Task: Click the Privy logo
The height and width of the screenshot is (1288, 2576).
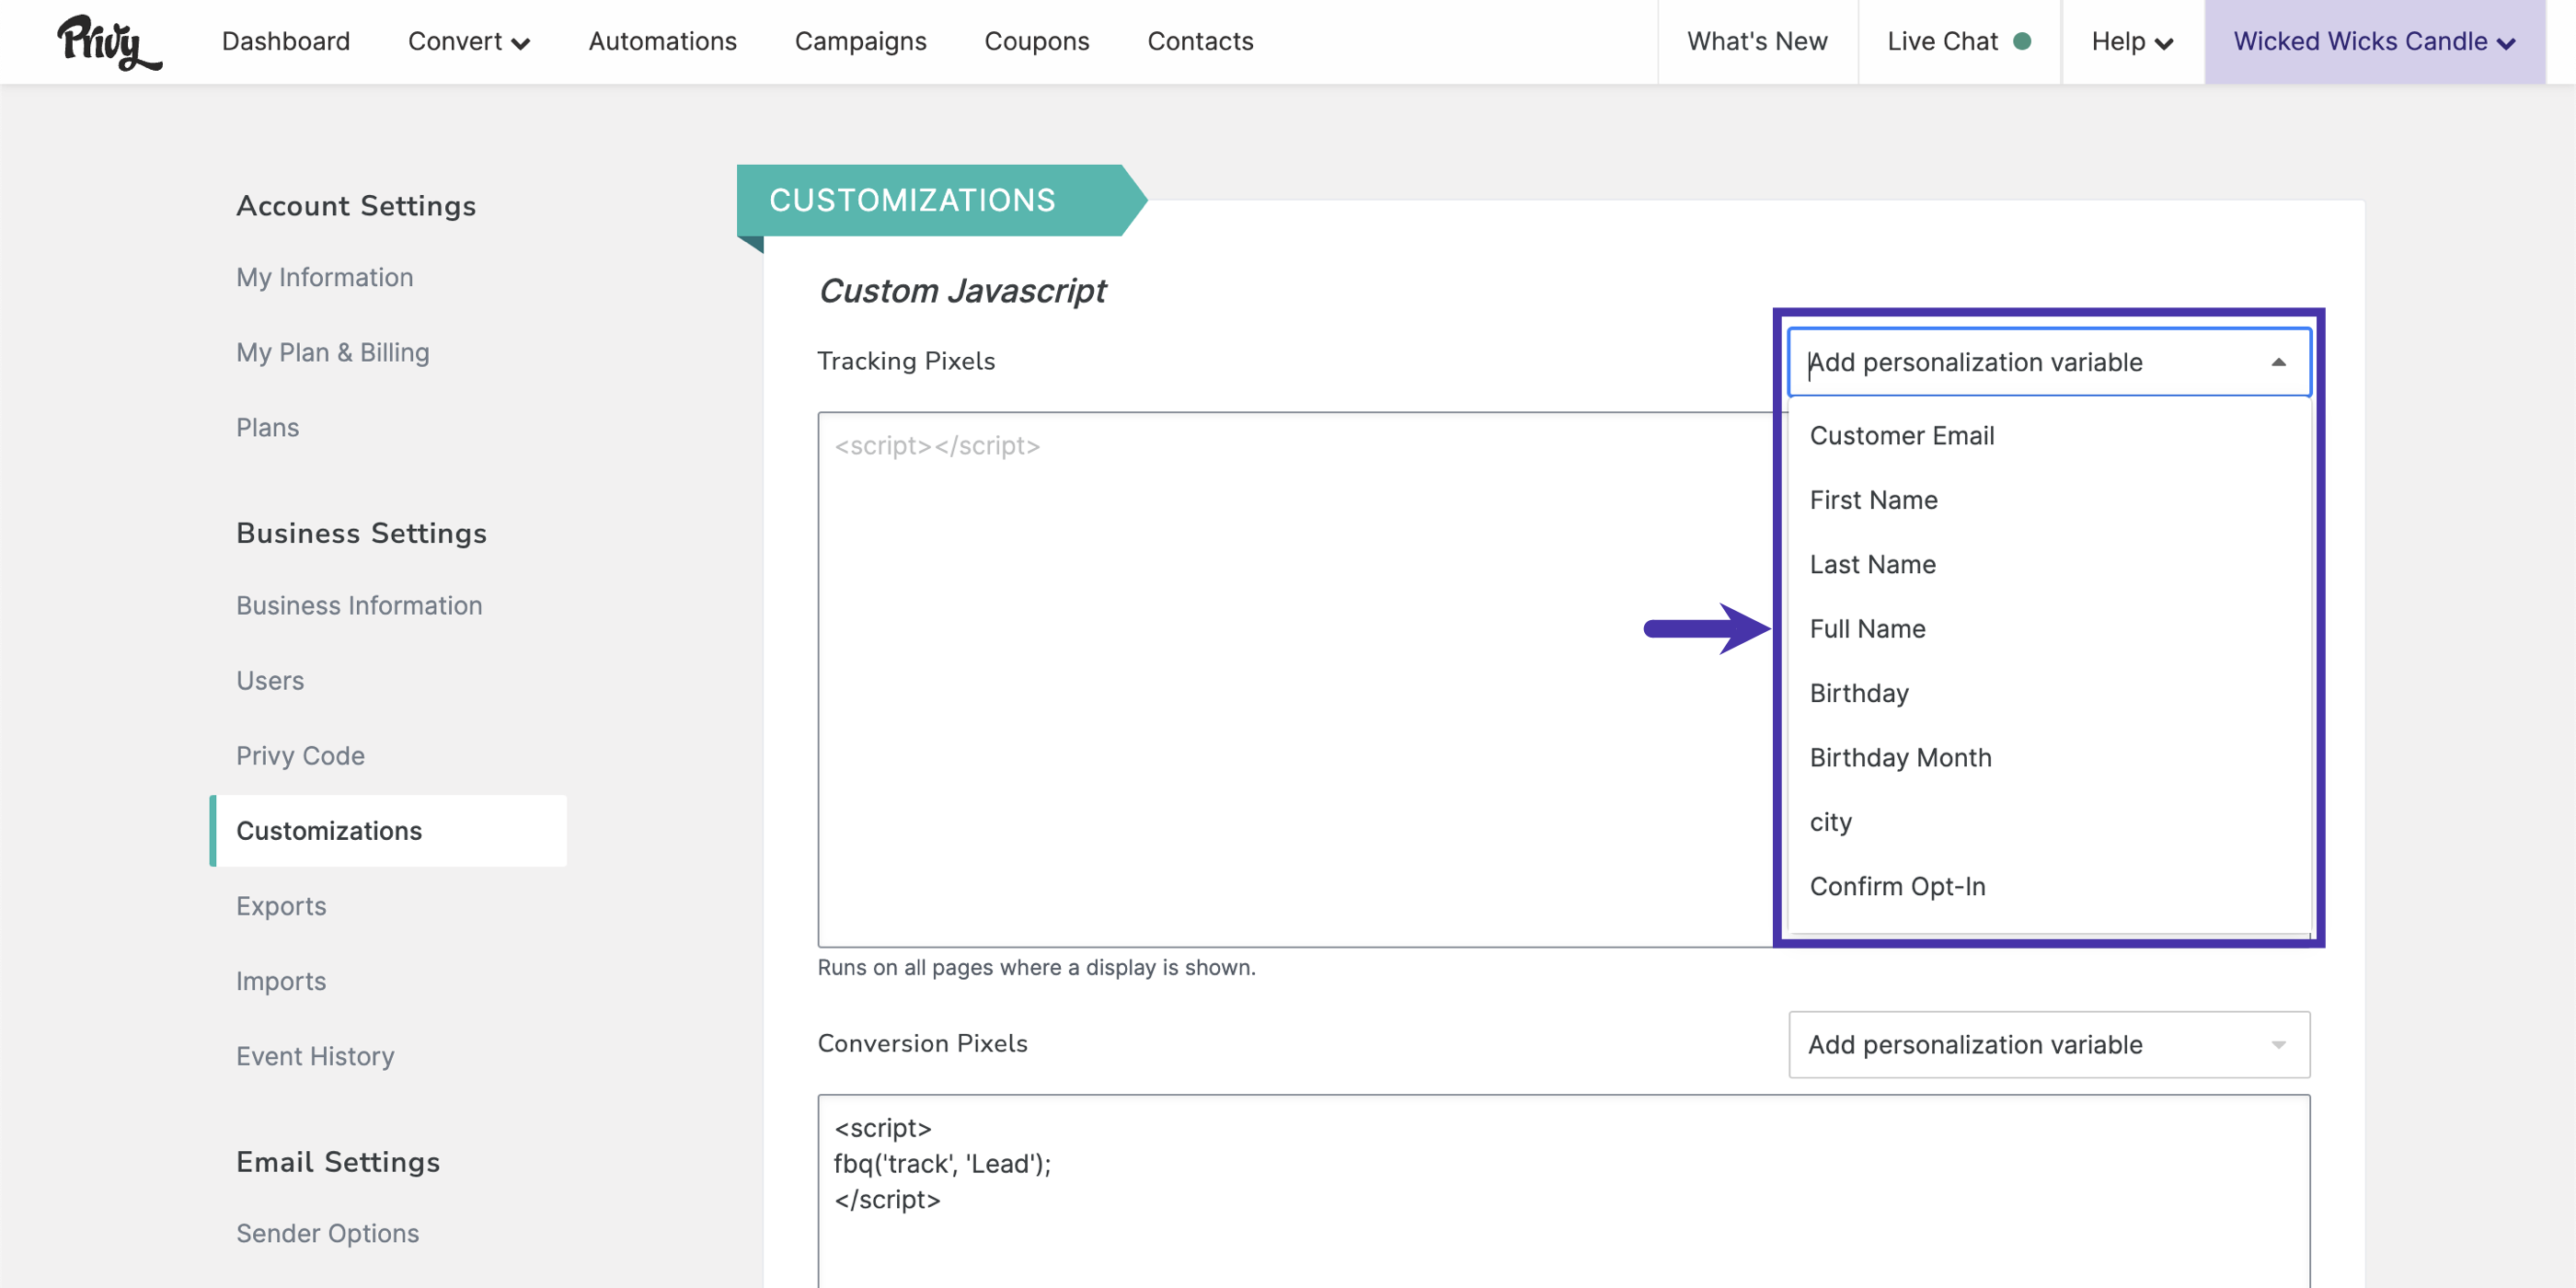Action: pos(108,42)
